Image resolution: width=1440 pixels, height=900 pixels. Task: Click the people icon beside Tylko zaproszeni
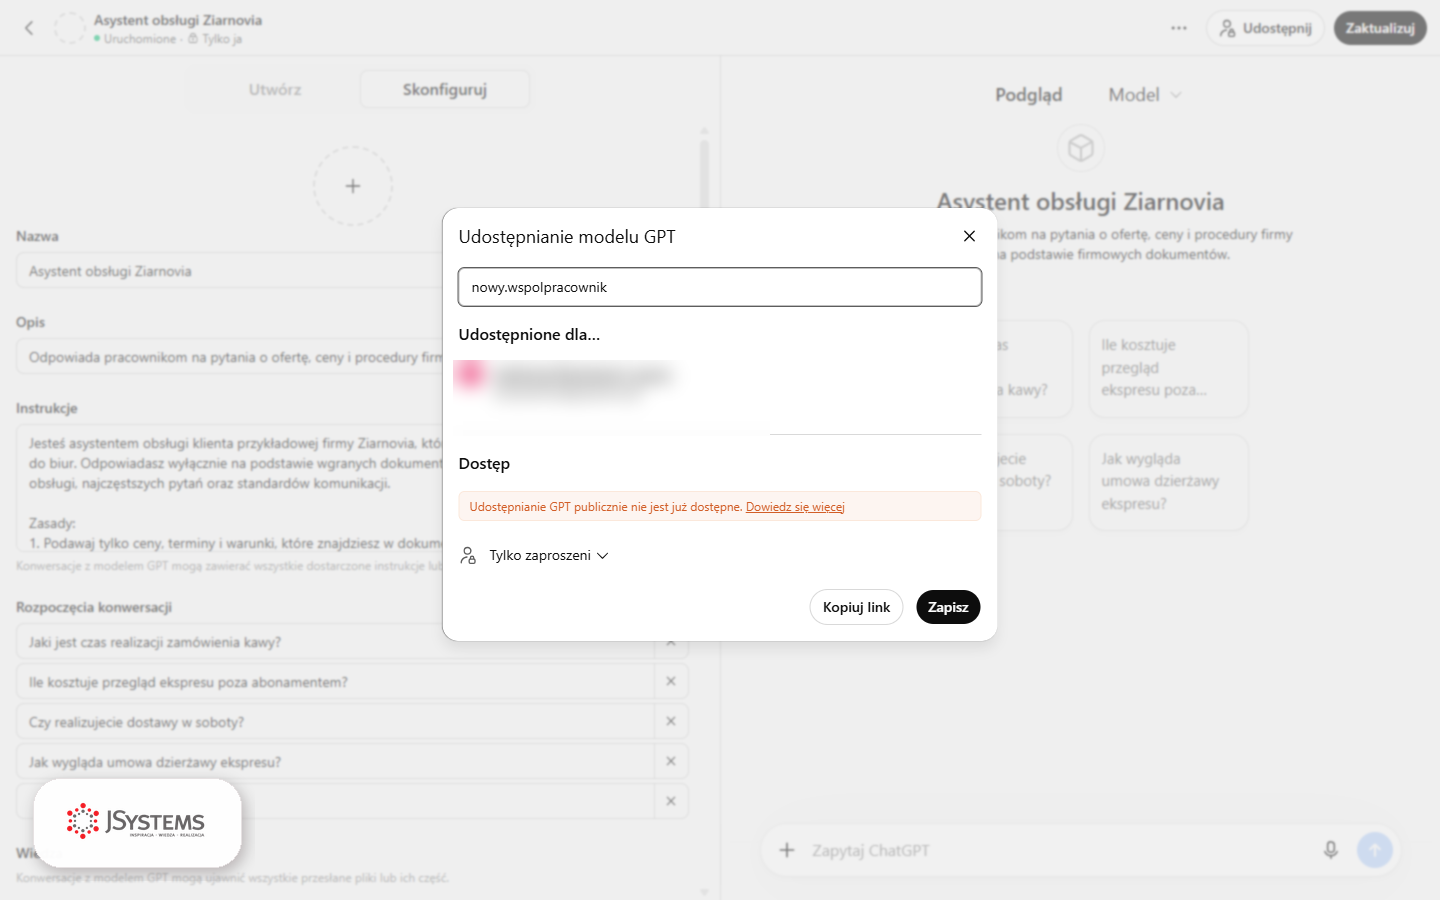468,555
